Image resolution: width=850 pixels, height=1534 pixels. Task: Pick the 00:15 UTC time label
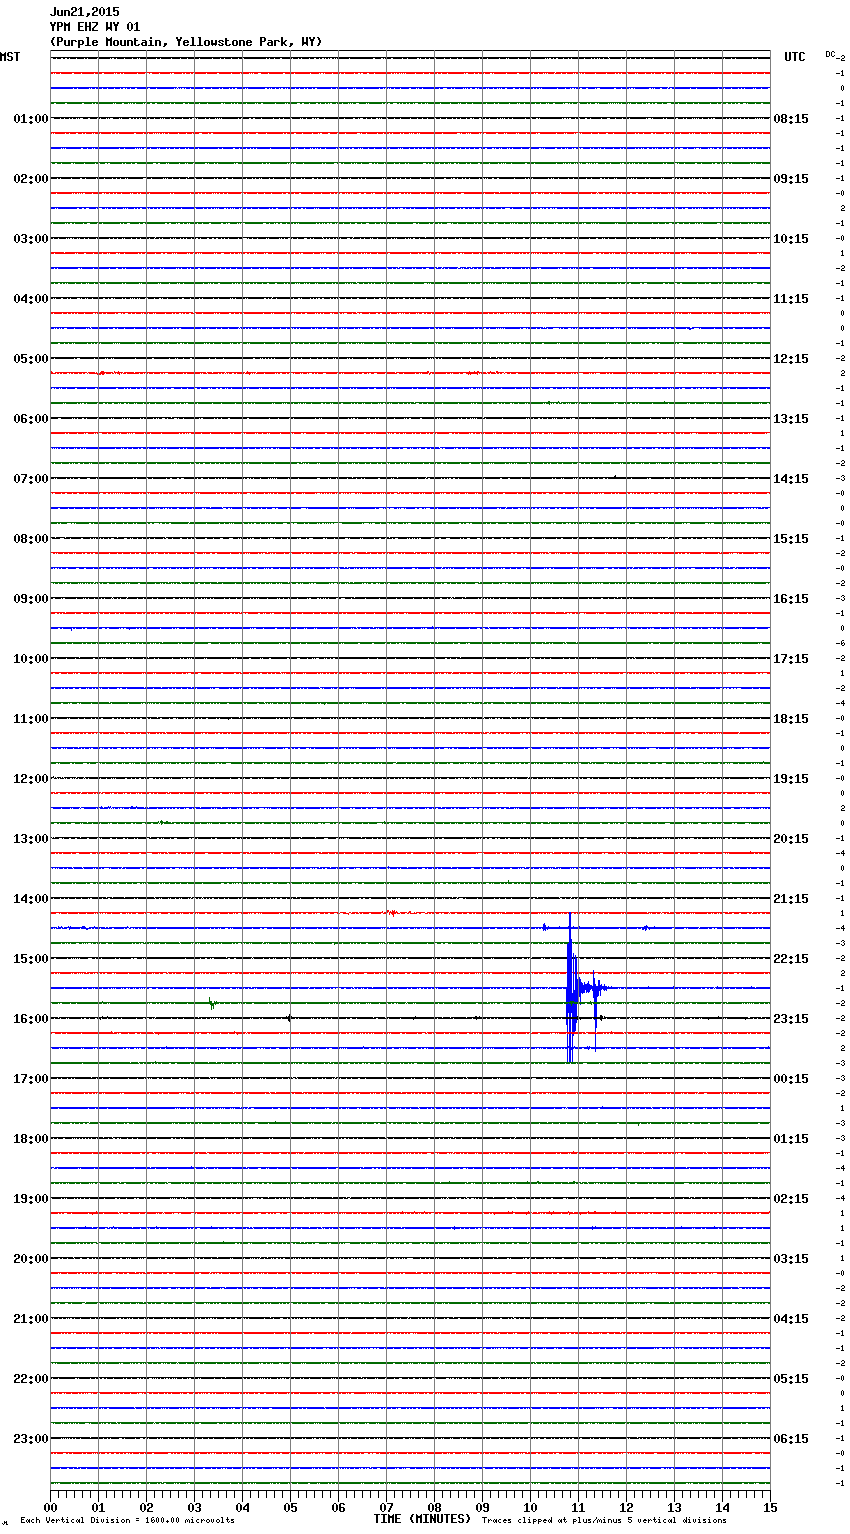[x=791, y=1079]
